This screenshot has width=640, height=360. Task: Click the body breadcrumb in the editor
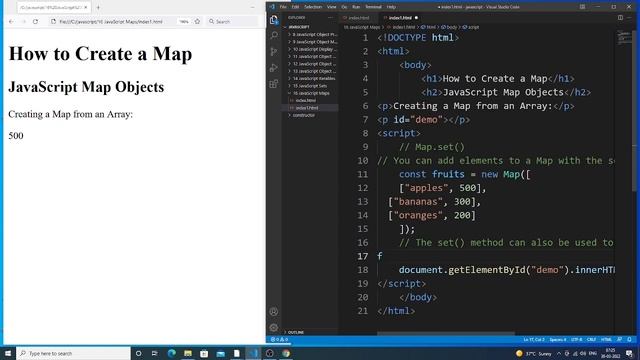pyautogui.click(x=449, y=27)
